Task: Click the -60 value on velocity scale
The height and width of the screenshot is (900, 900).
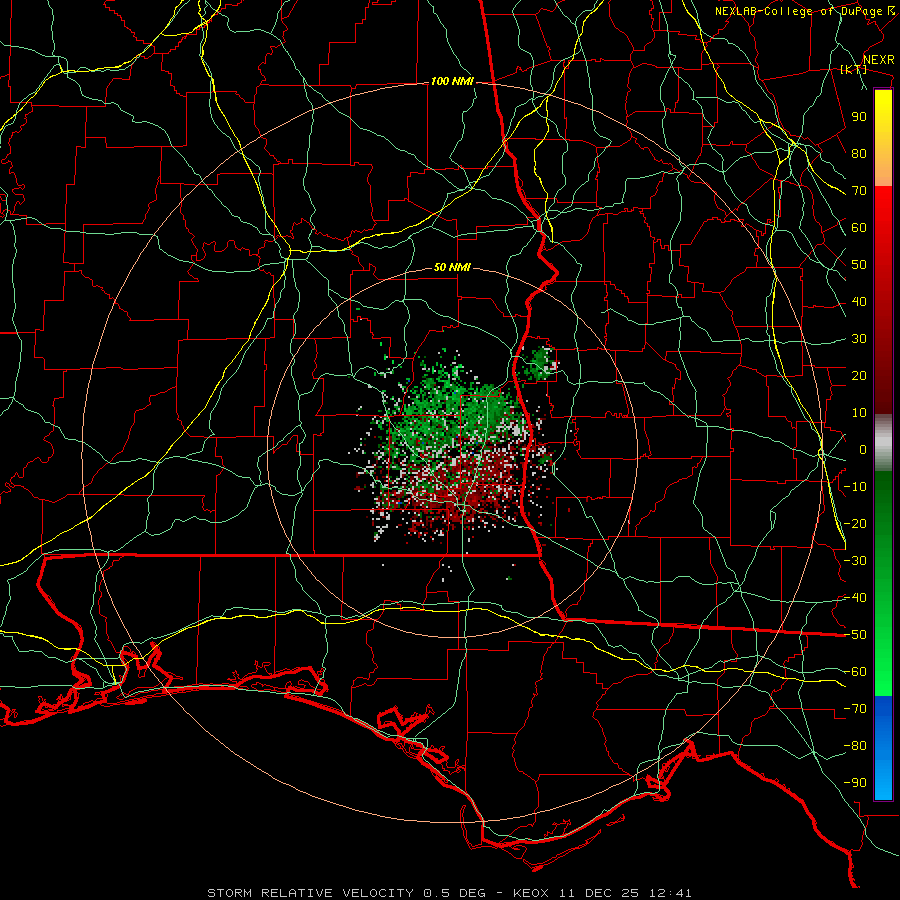Action: coord(855,672)
